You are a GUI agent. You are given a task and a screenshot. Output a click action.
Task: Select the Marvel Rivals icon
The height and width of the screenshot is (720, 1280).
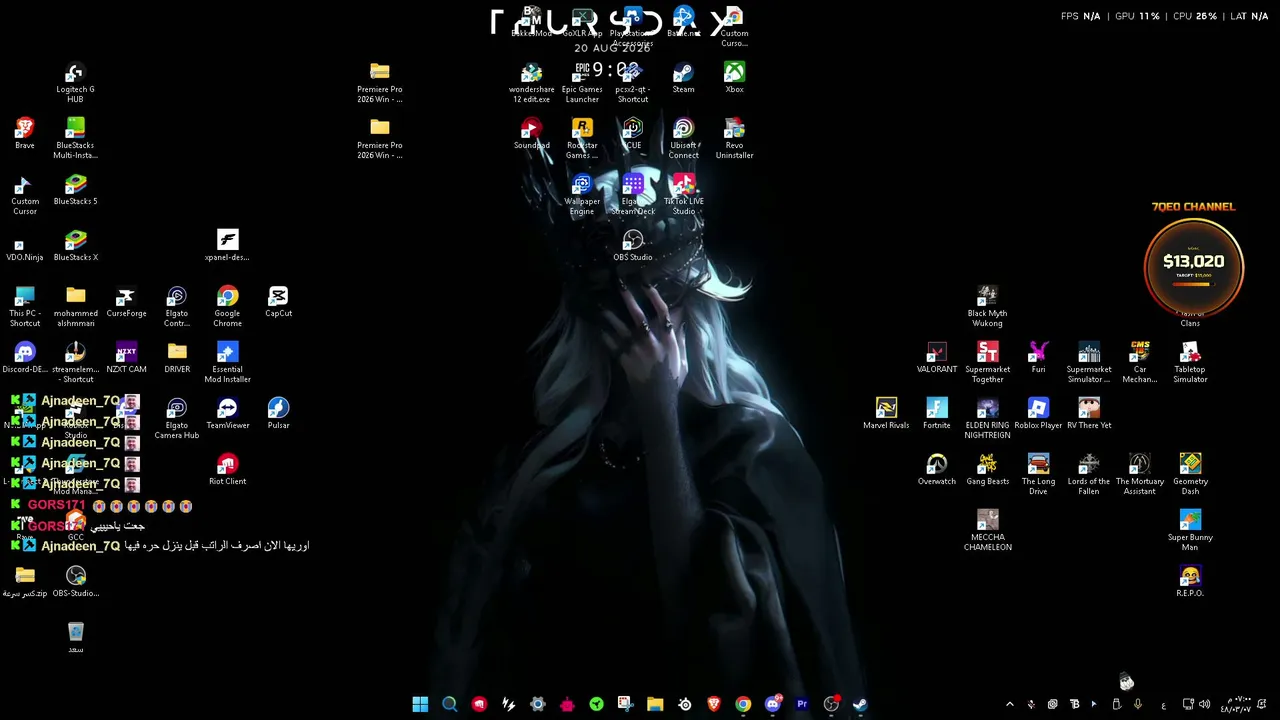coord(886,414)
